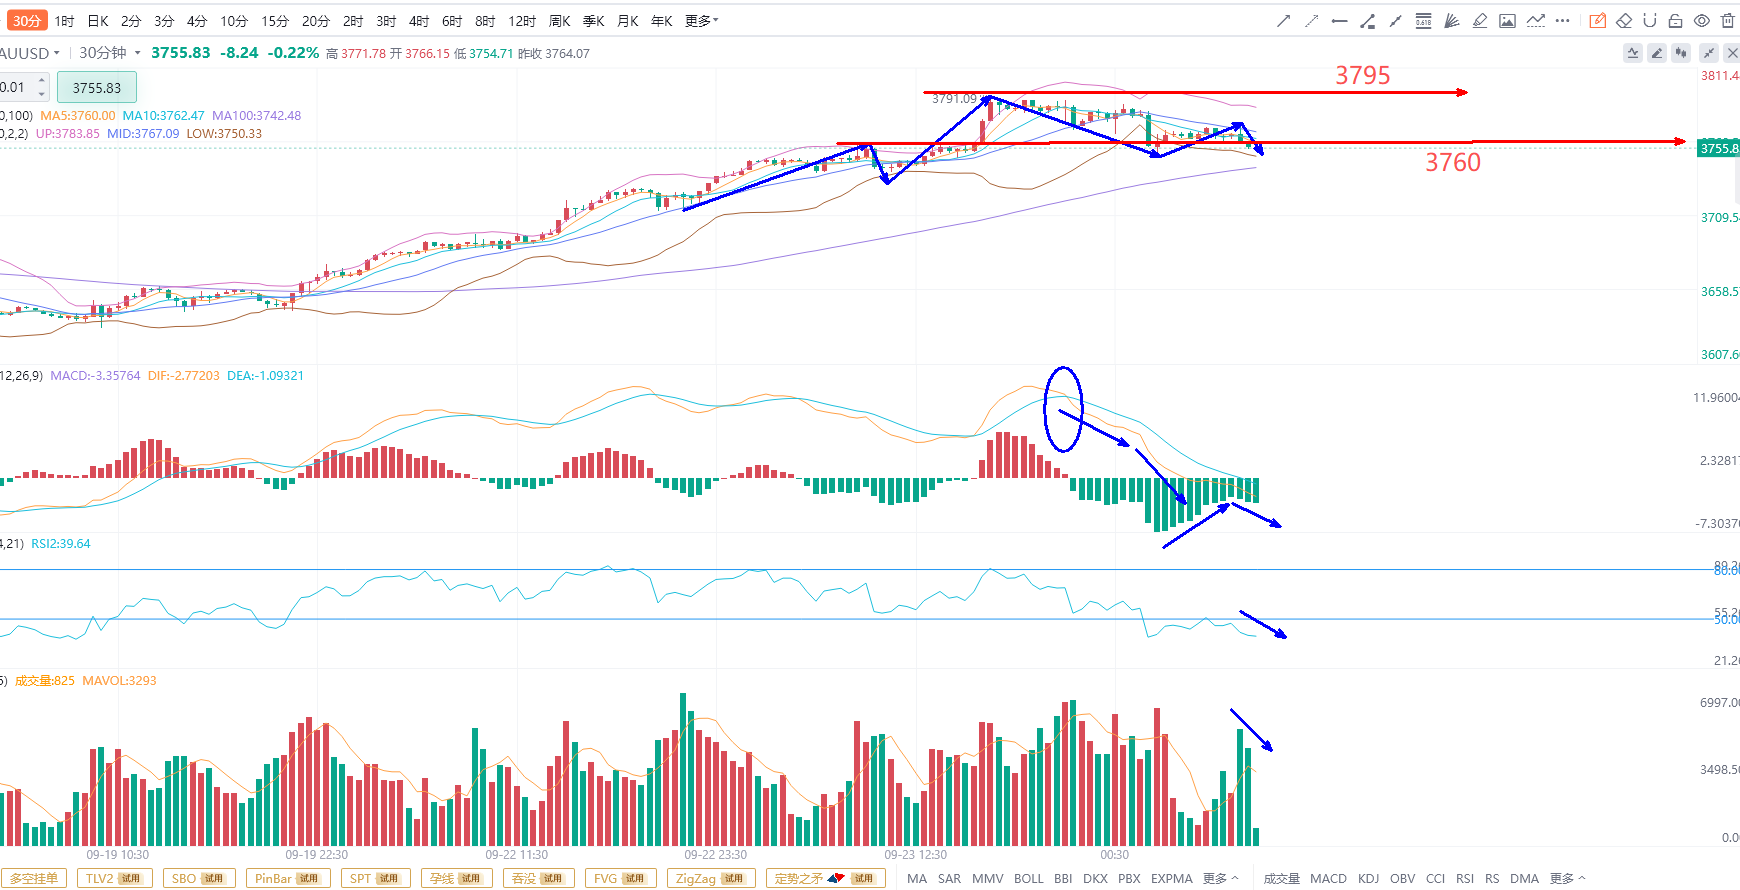
Task: Click the 多空挂单 button
Action: click(34, 878)
